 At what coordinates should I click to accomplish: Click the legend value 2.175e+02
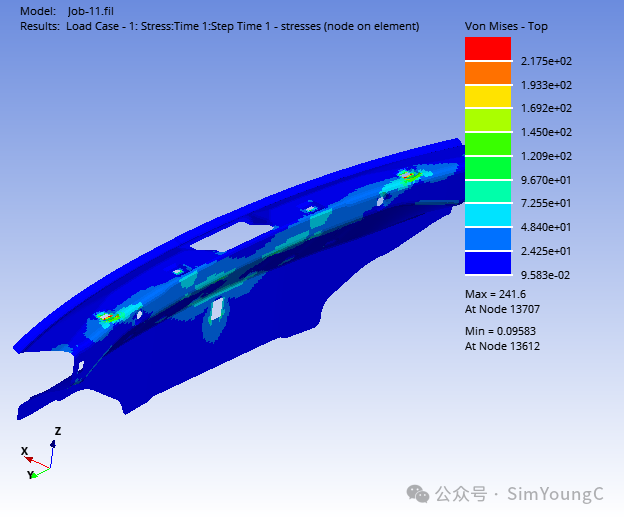(546, 61)
